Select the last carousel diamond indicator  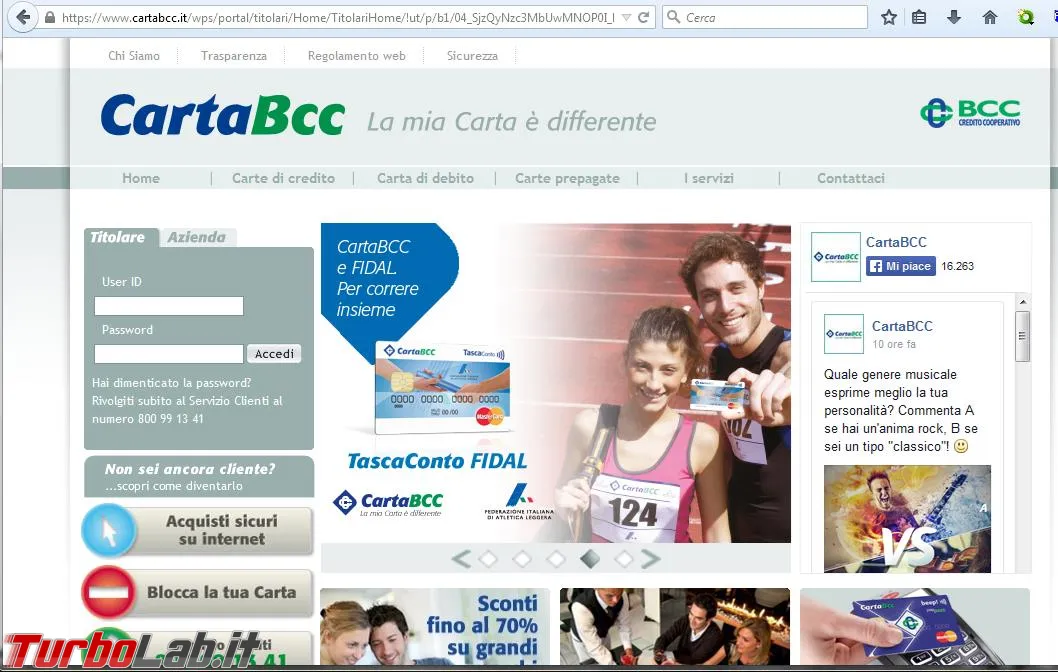(x=623, y=559)
